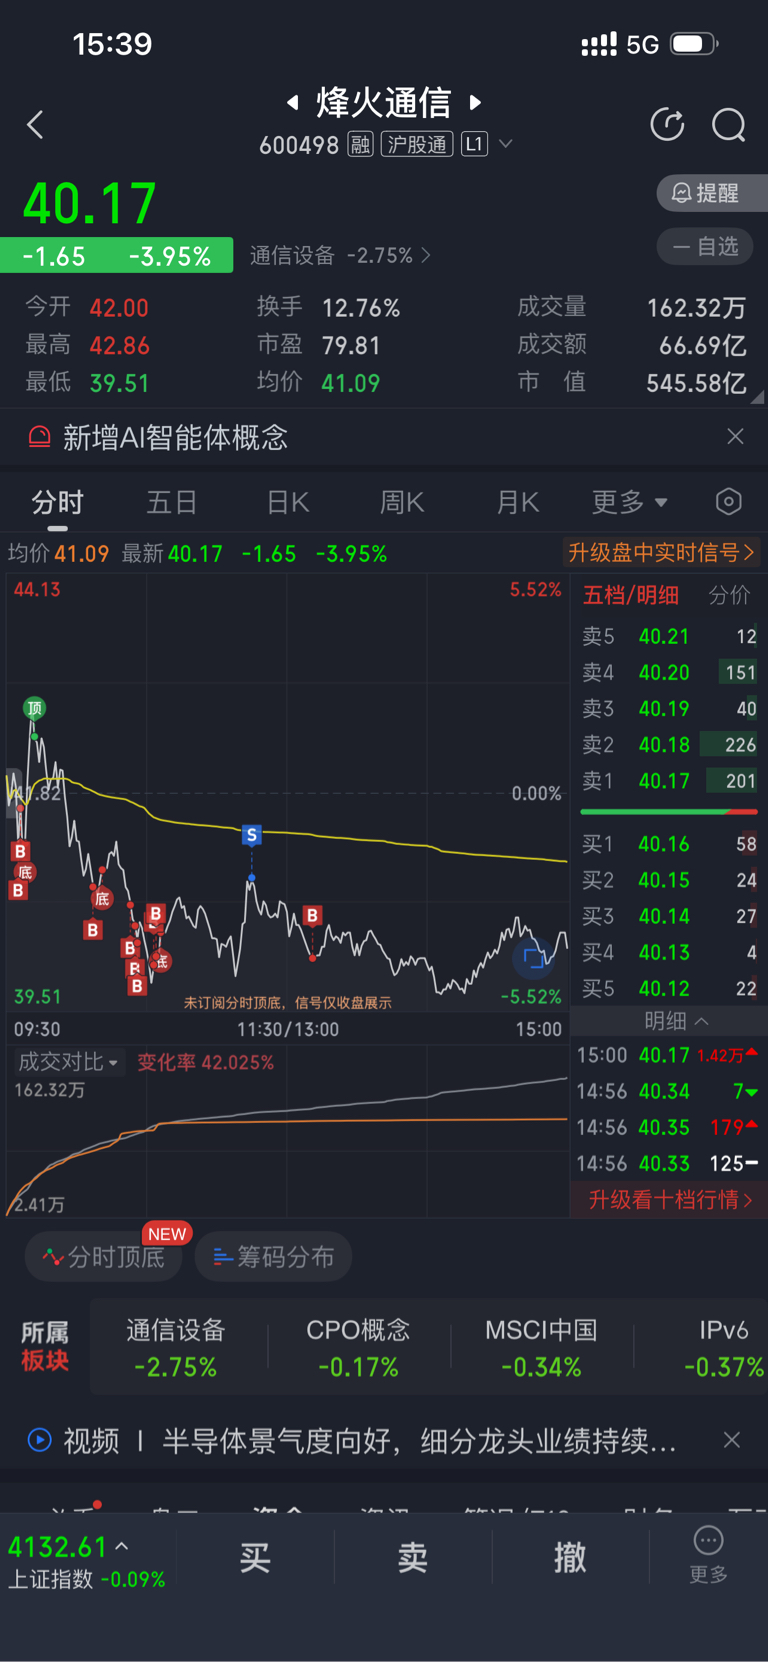Tap the 卖1 40.17 order row
The height and width of the screenshot is (1662, 768).
669,781
